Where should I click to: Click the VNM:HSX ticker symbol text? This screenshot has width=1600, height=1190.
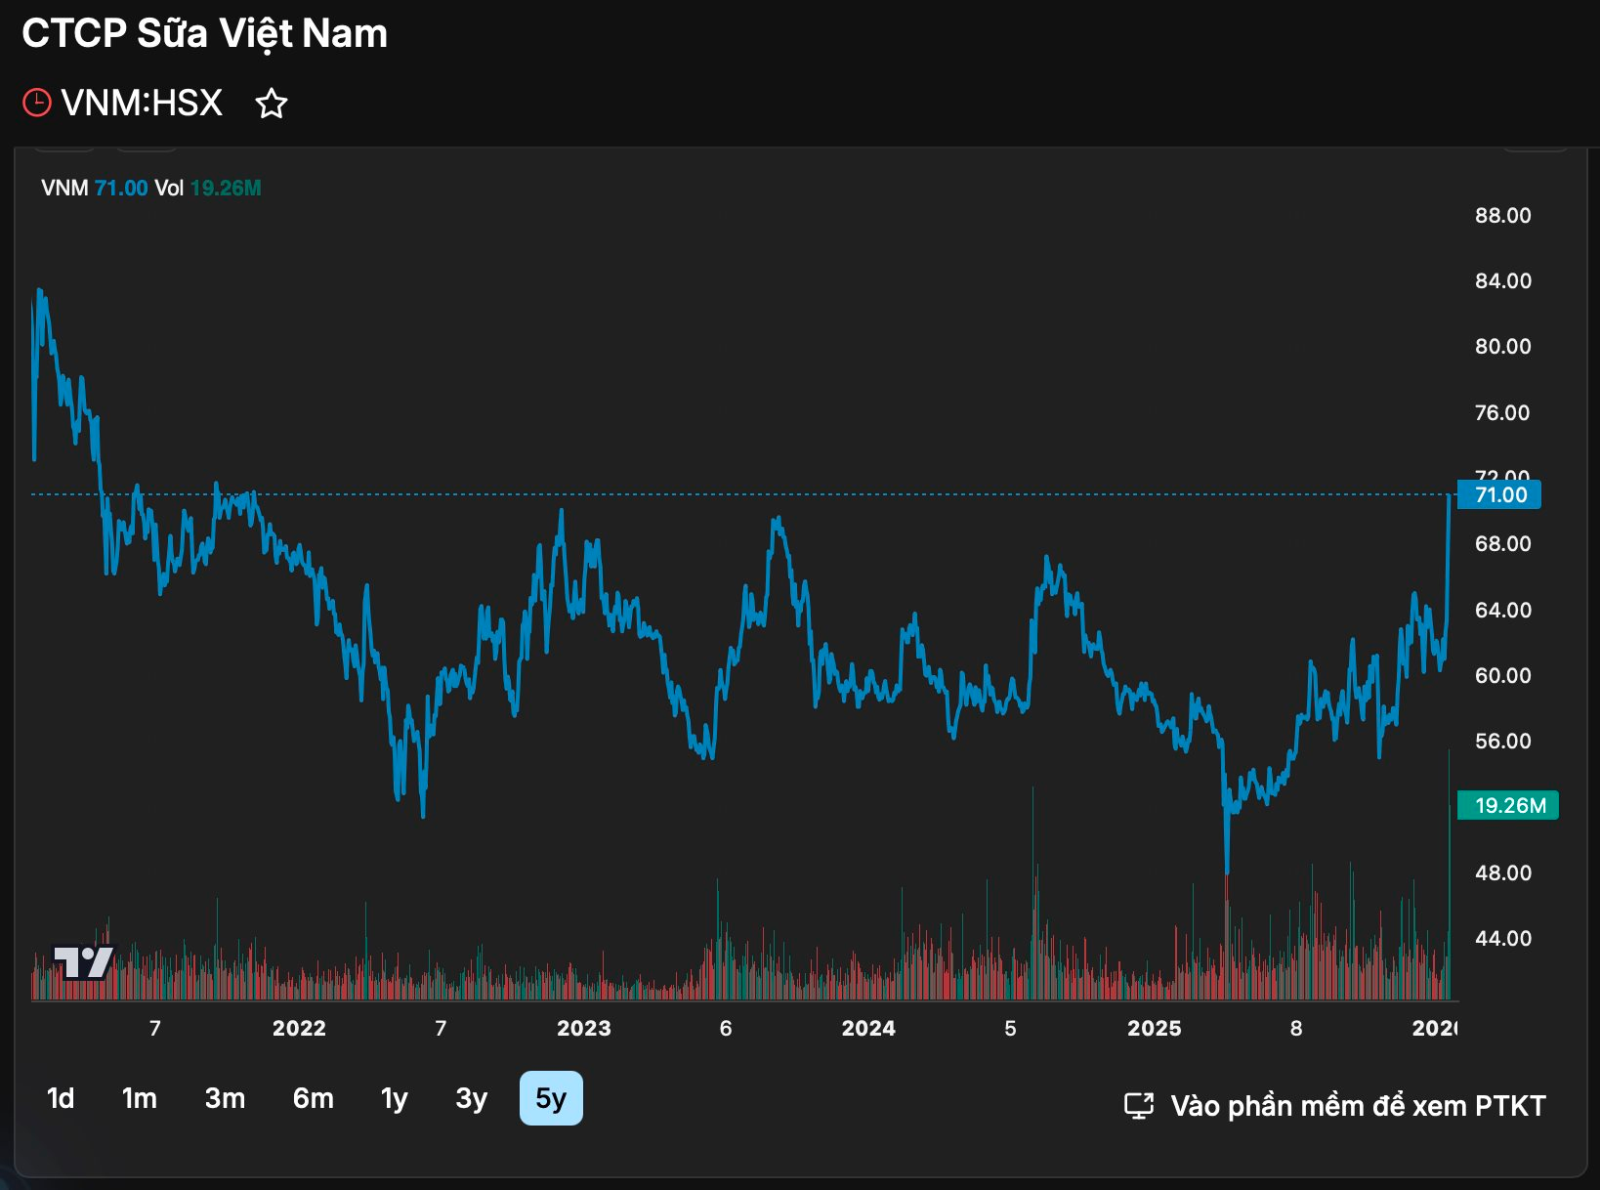[x=142, y=103]
